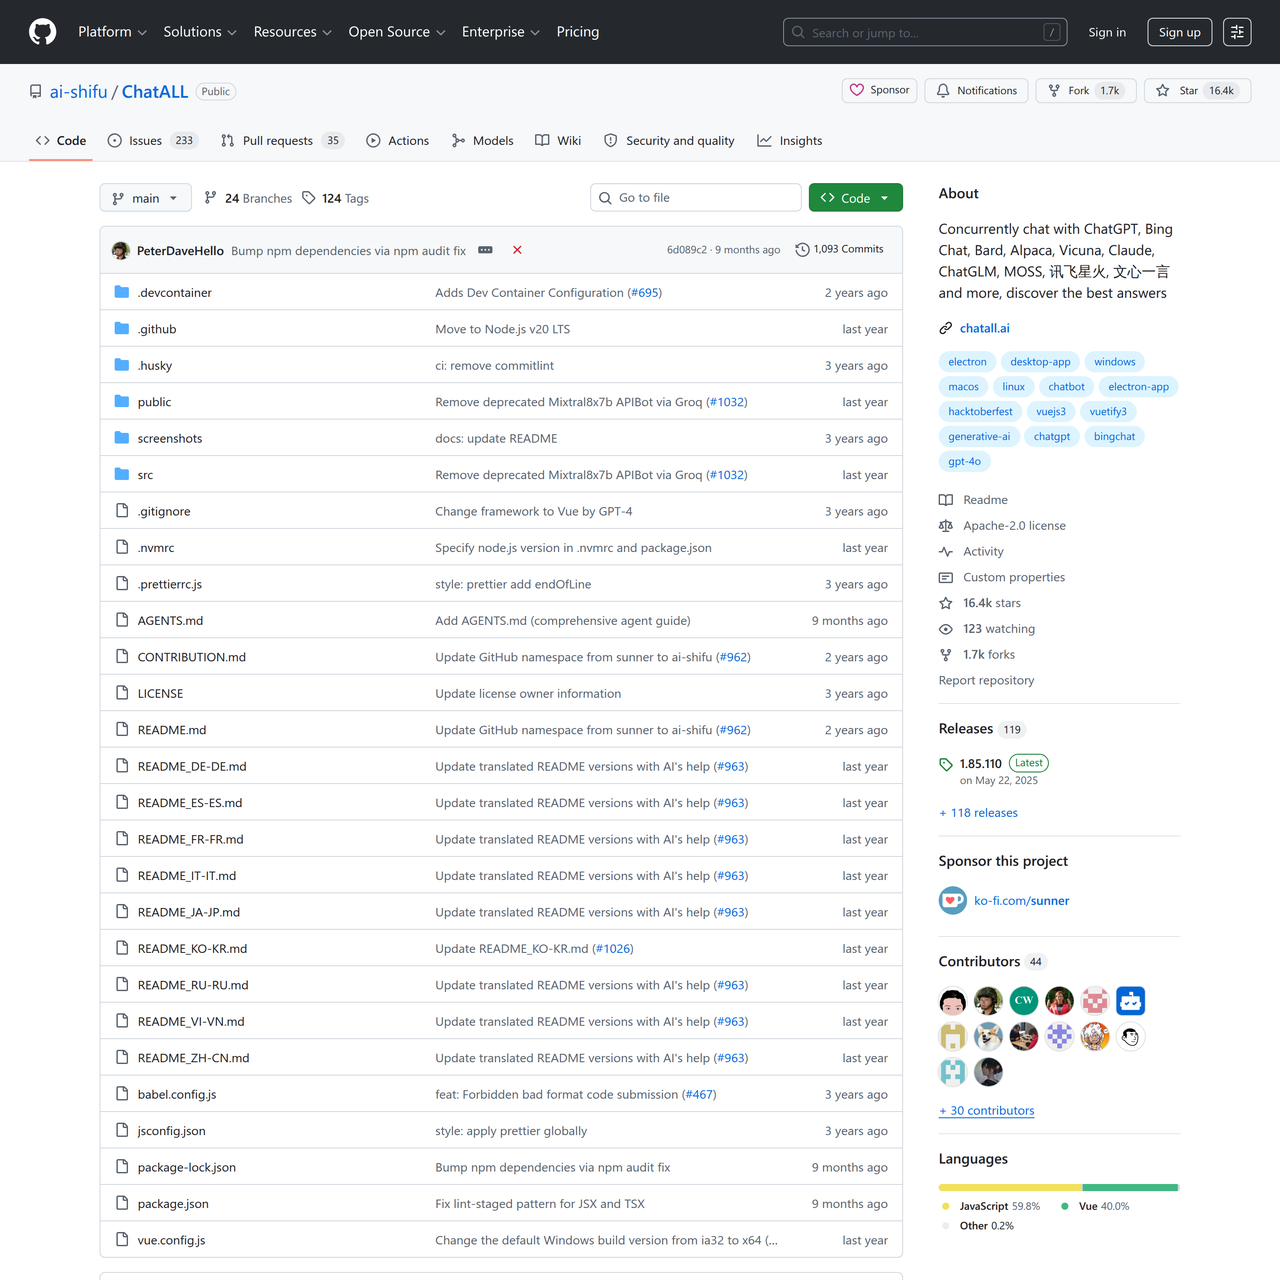Switch to the Issues tab
The image size is (1280, 1280).
point(152,141)
